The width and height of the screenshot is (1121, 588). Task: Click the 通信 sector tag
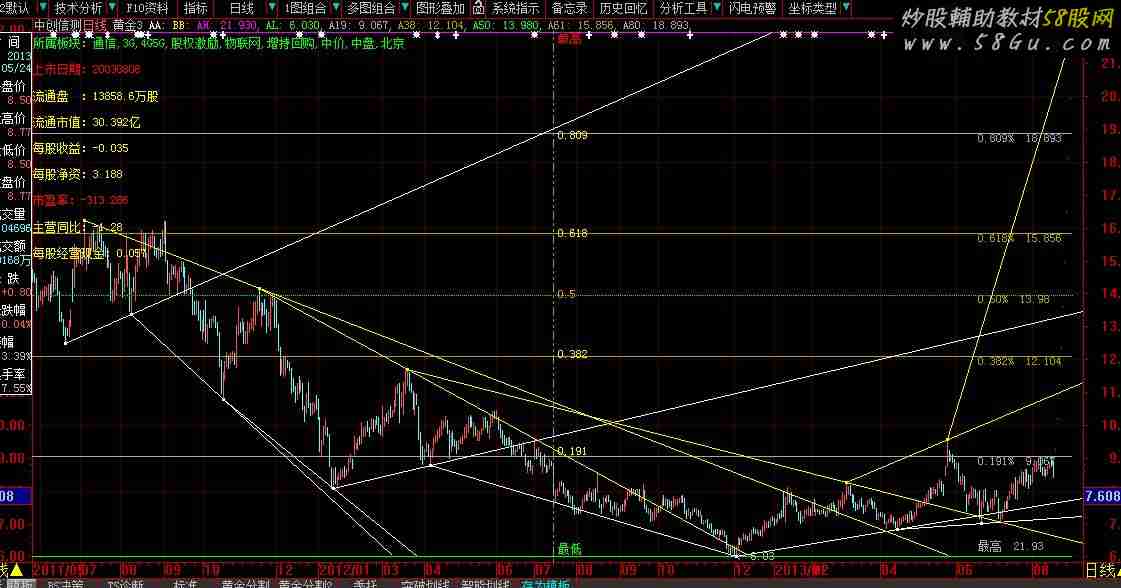click(x=104, y=43)
